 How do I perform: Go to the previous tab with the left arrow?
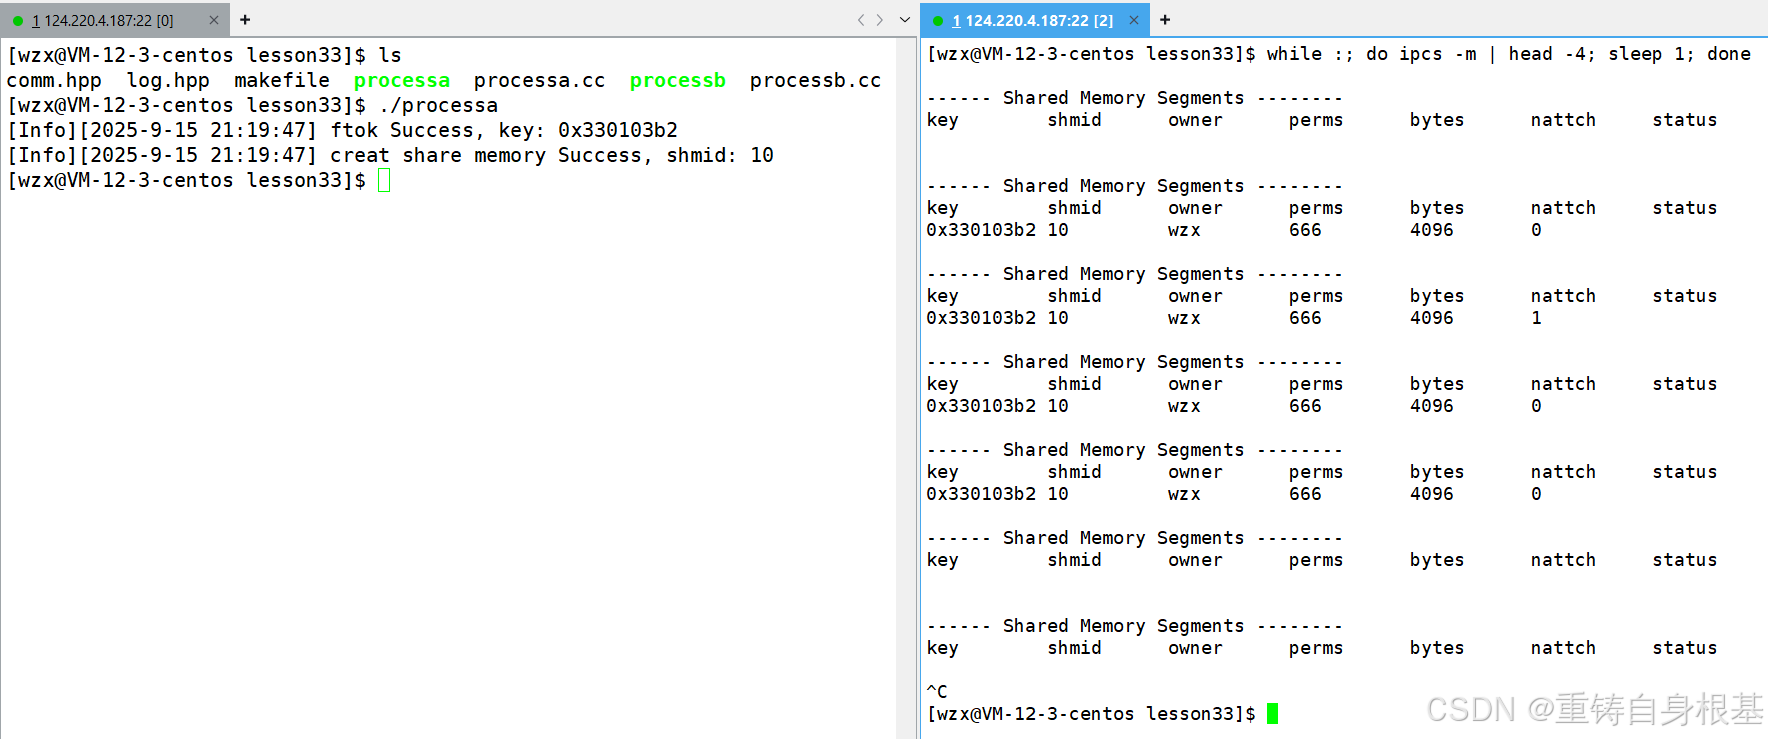point(861,20)
